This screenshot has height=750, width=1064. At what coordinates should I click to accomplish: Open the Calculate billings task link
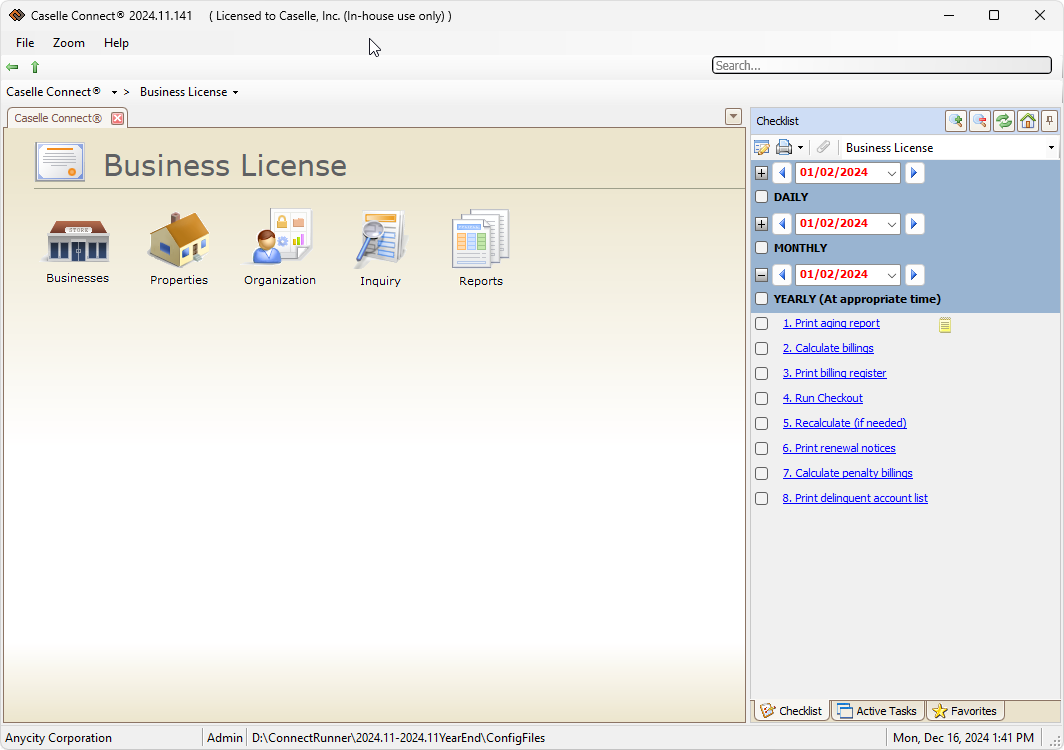828,348
